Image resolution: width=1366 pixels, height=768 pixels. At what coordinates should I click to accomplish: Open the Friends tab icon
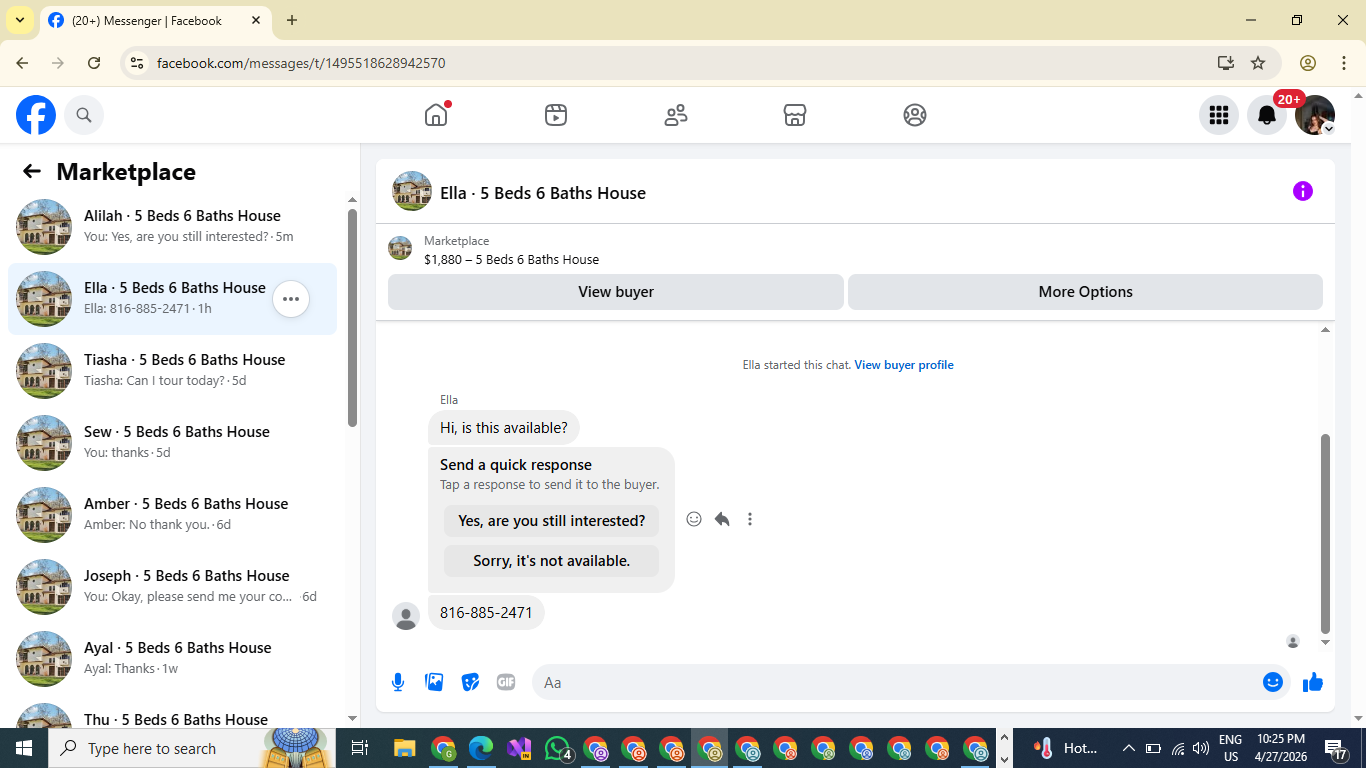coord(676,115)
